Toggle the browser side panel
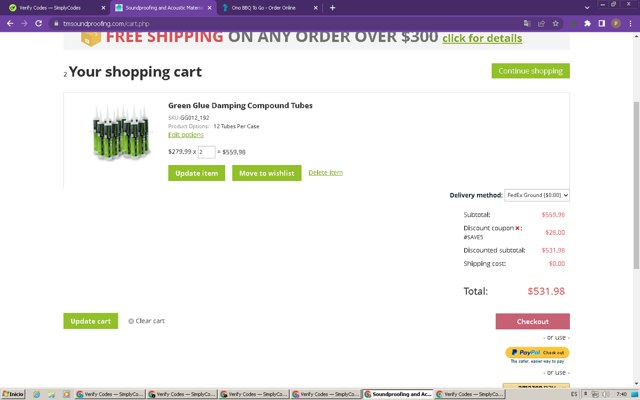640x400 pixels. [602, 24]
